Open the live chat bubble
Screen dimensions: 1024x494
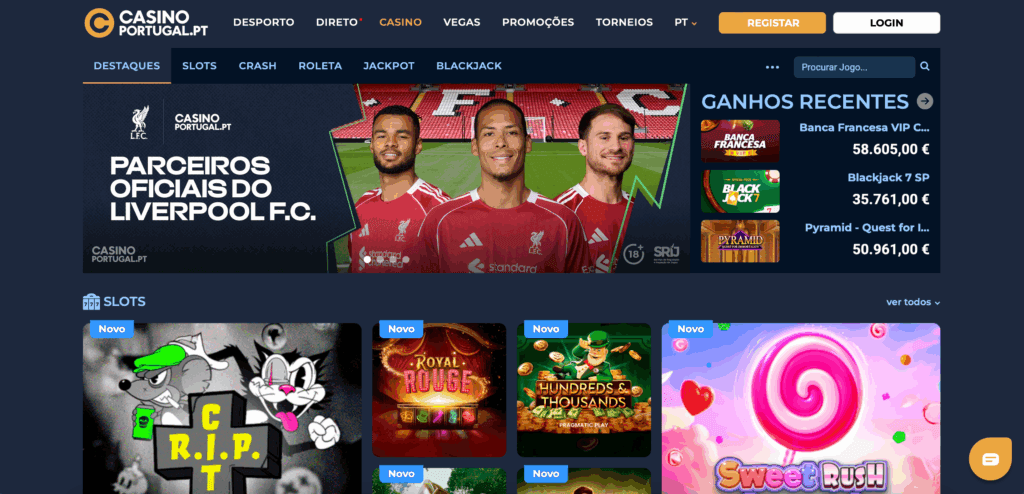tap(990, 459)
